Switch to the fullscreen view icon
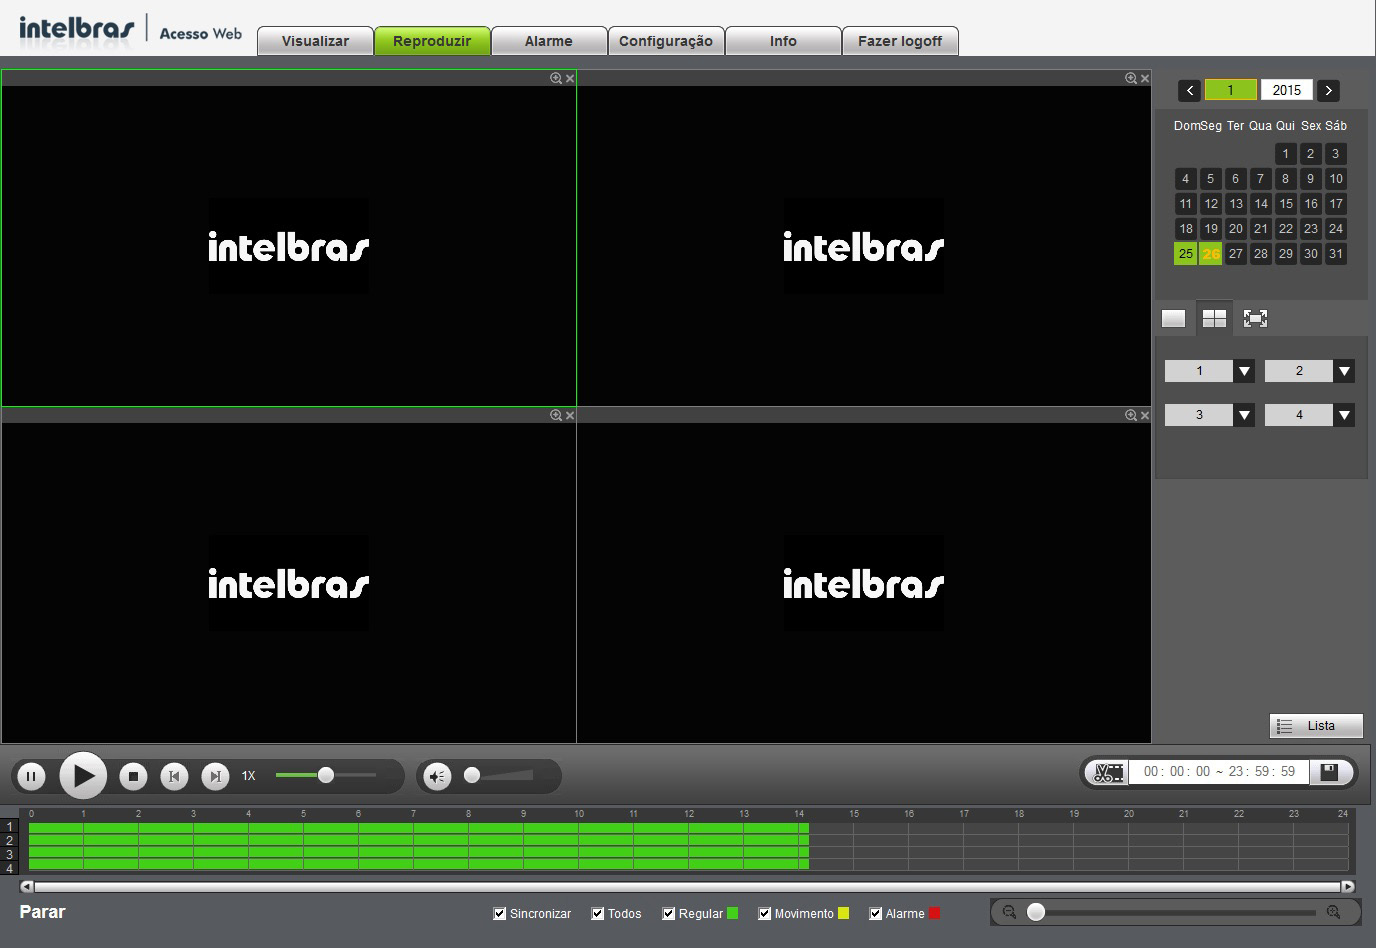The image size is (1376, 948). tap(1255, 318)
